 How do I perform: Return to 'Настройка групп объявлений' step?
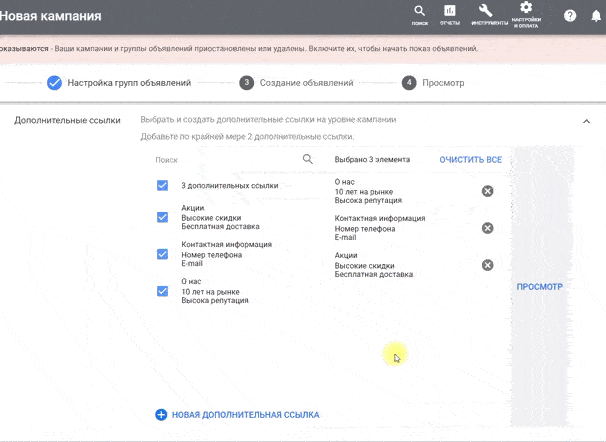tap(119, 83)
